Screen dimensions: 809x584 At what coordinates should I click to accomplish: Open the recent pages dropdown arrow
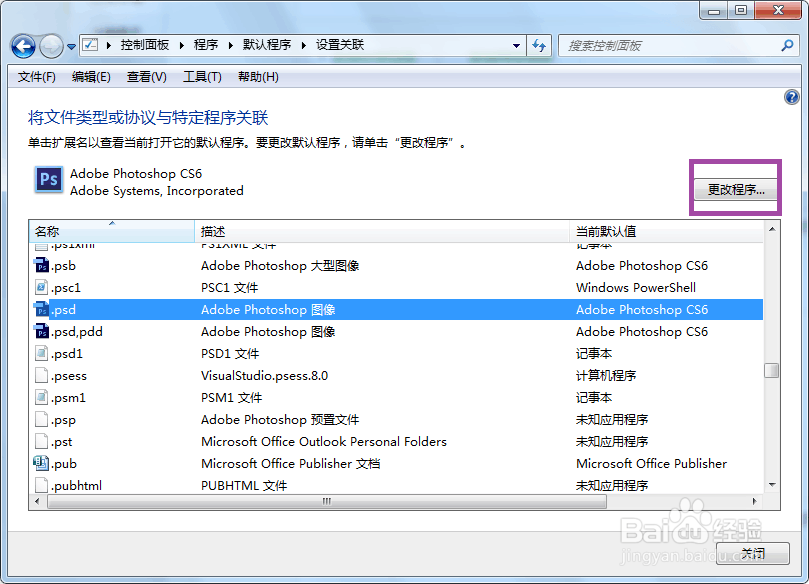(x=72, y=47)
